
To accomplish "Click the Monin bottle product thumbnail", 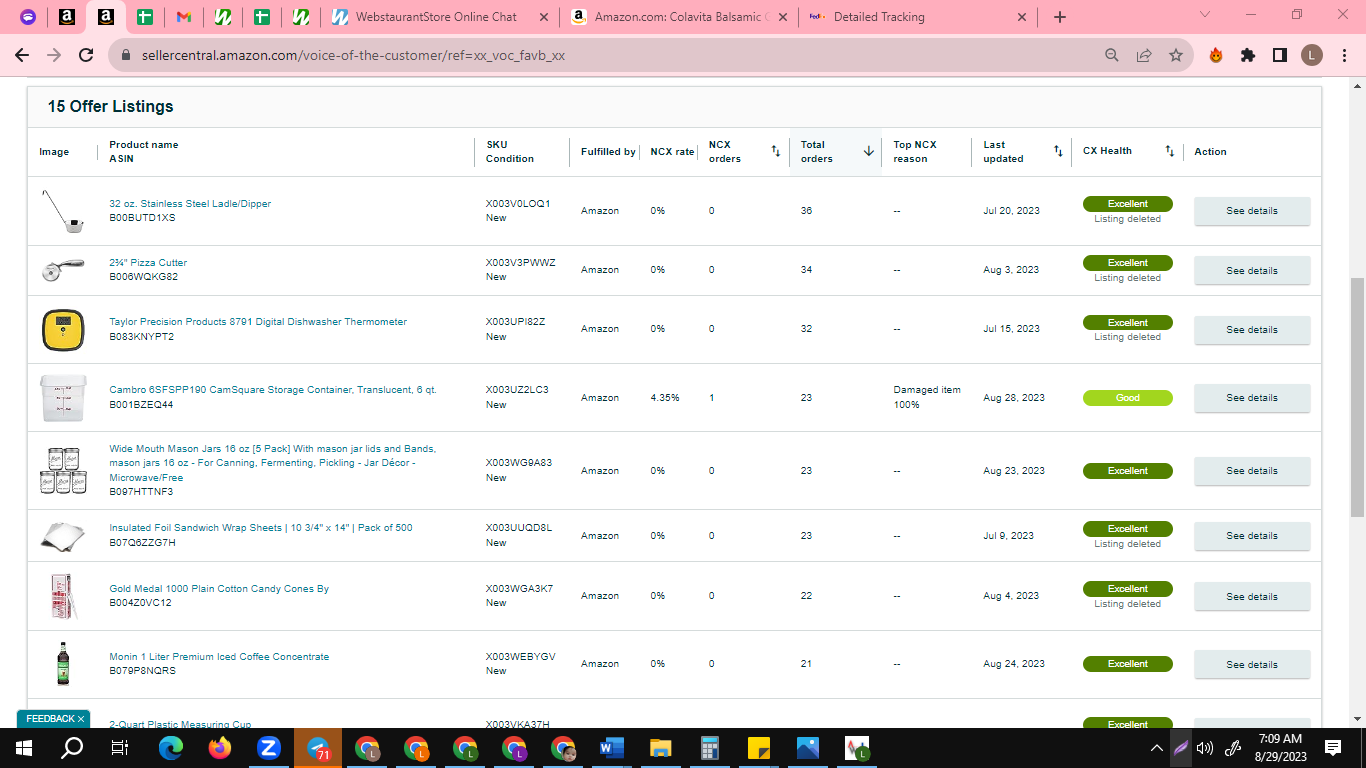I will click(x=63, y=664).
